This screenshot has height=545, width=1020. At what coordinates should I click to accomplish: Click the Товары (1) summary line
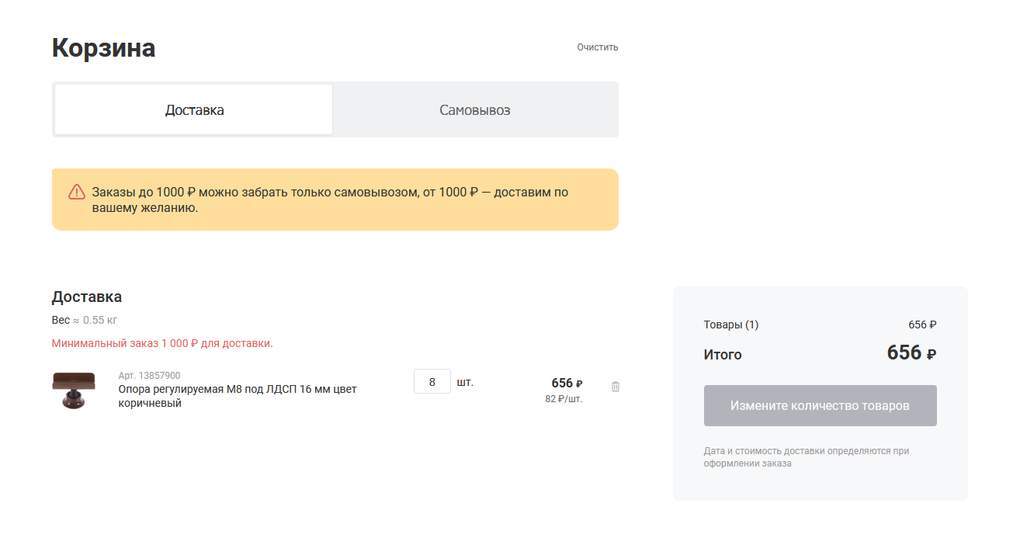(x=731, y=325)
